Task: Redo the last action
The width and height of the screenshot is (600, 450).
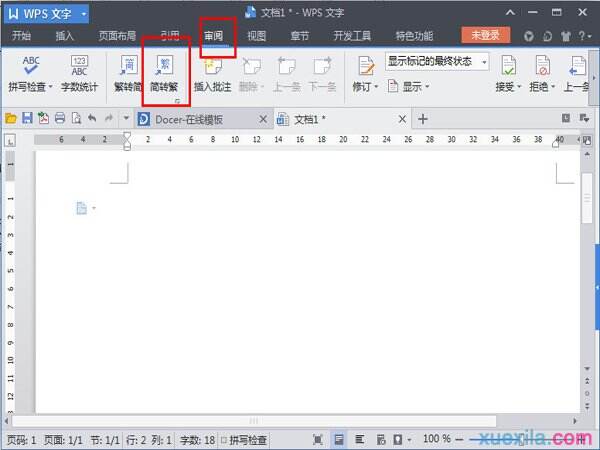Action: tap(109, 118)
